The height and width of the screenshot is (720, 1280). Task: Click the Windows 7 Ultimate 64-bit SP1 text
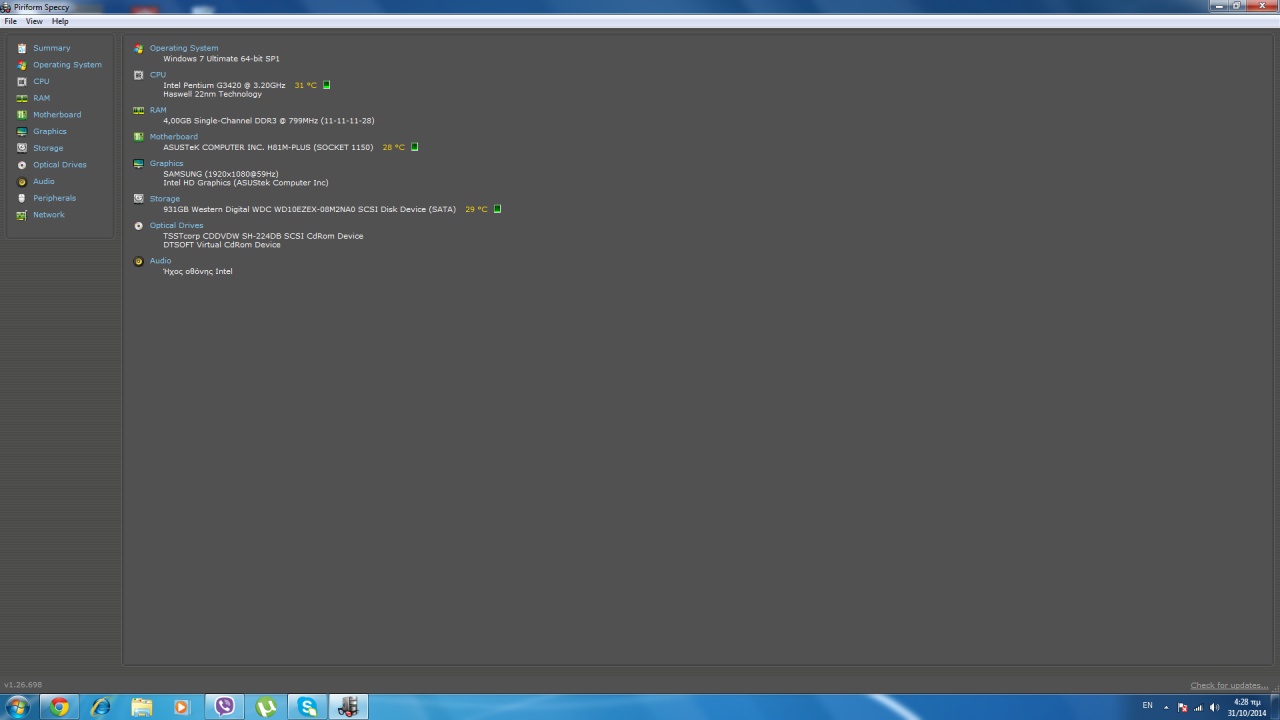(221, 59)
